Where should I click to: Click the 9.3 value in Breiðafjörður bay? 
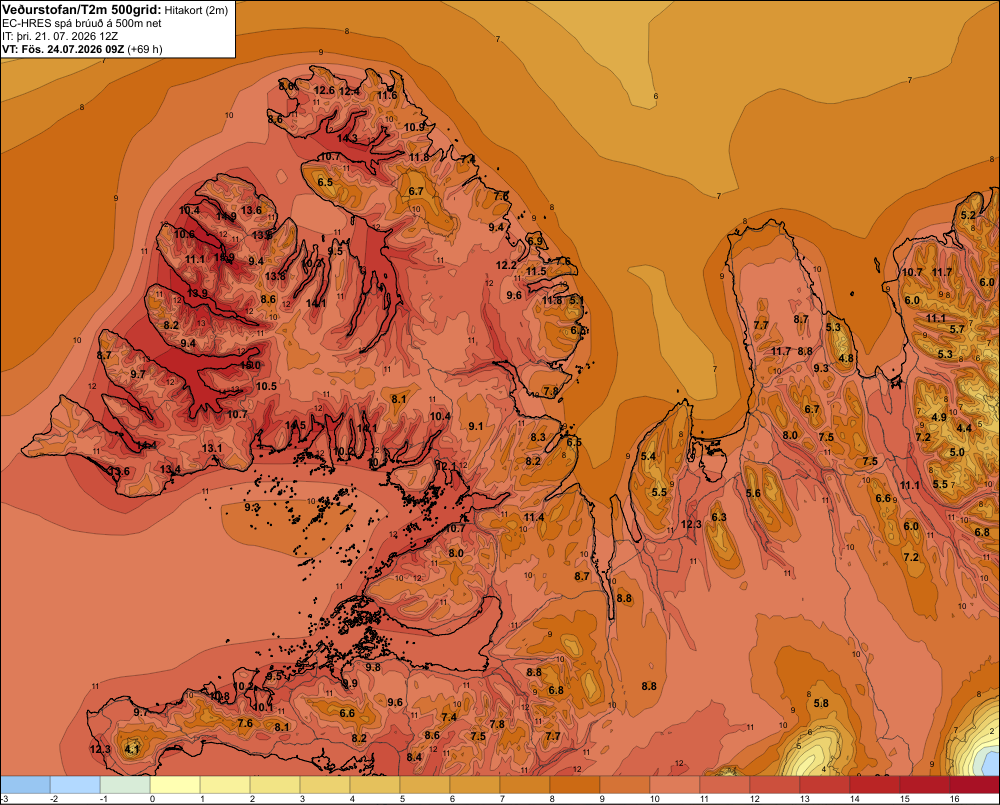252,508
